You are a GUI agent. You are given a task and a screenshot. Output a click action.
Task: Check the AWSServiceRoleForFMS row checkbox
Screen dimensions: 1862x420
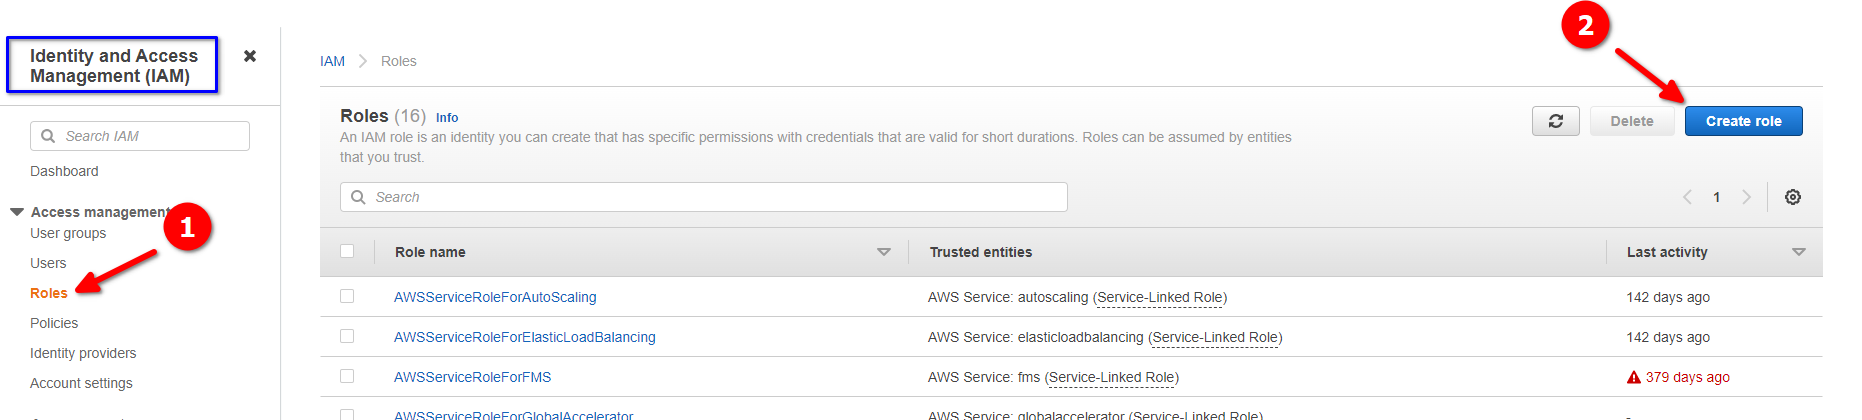point(347,376)
